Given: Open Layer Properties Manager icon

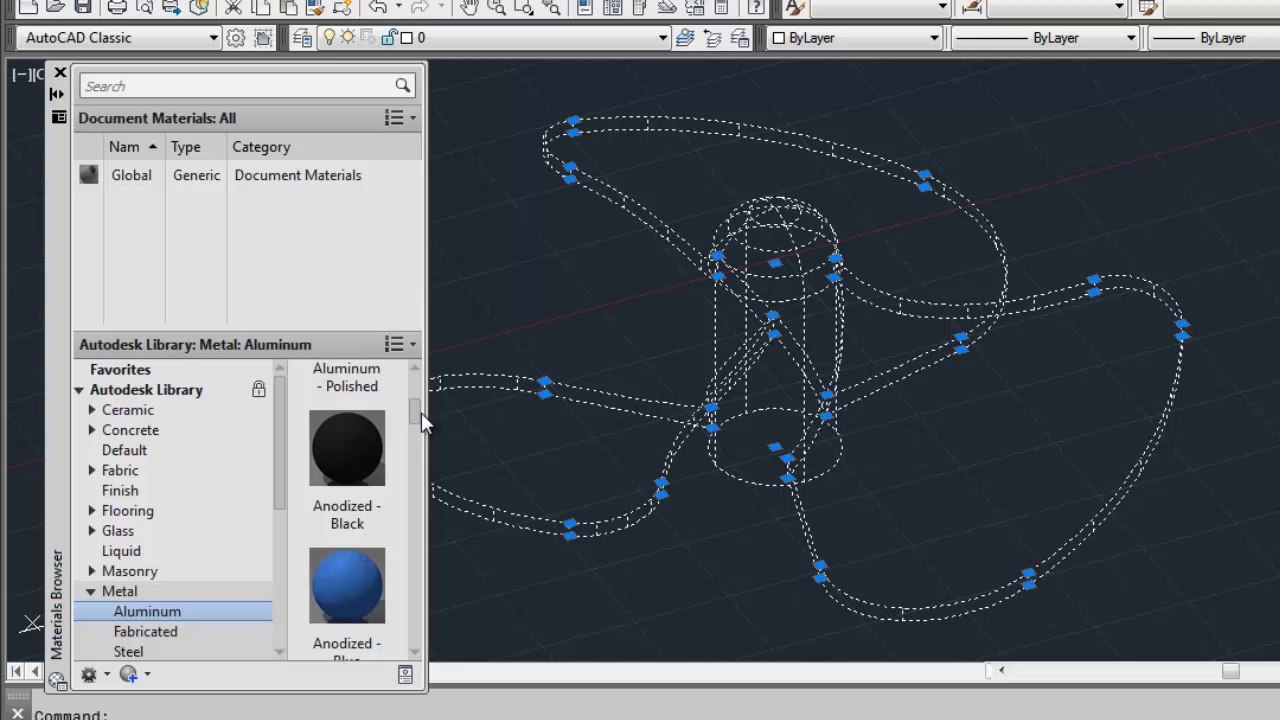Looking at the screenshot, I should [x=302, y=38].
